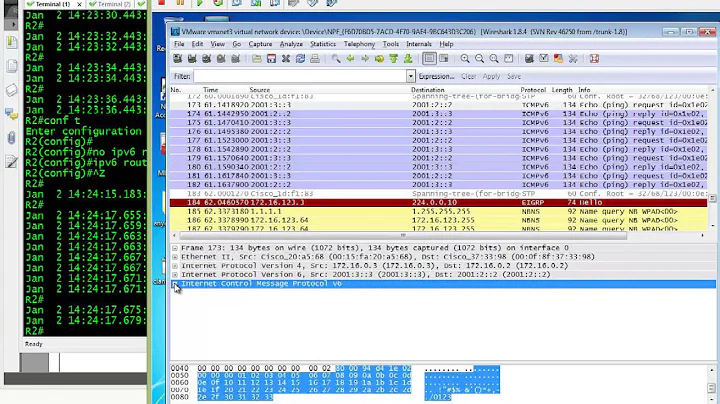Screen dimensions: 720x404
Task: Clear the display filter
Action: click(468, 76)
